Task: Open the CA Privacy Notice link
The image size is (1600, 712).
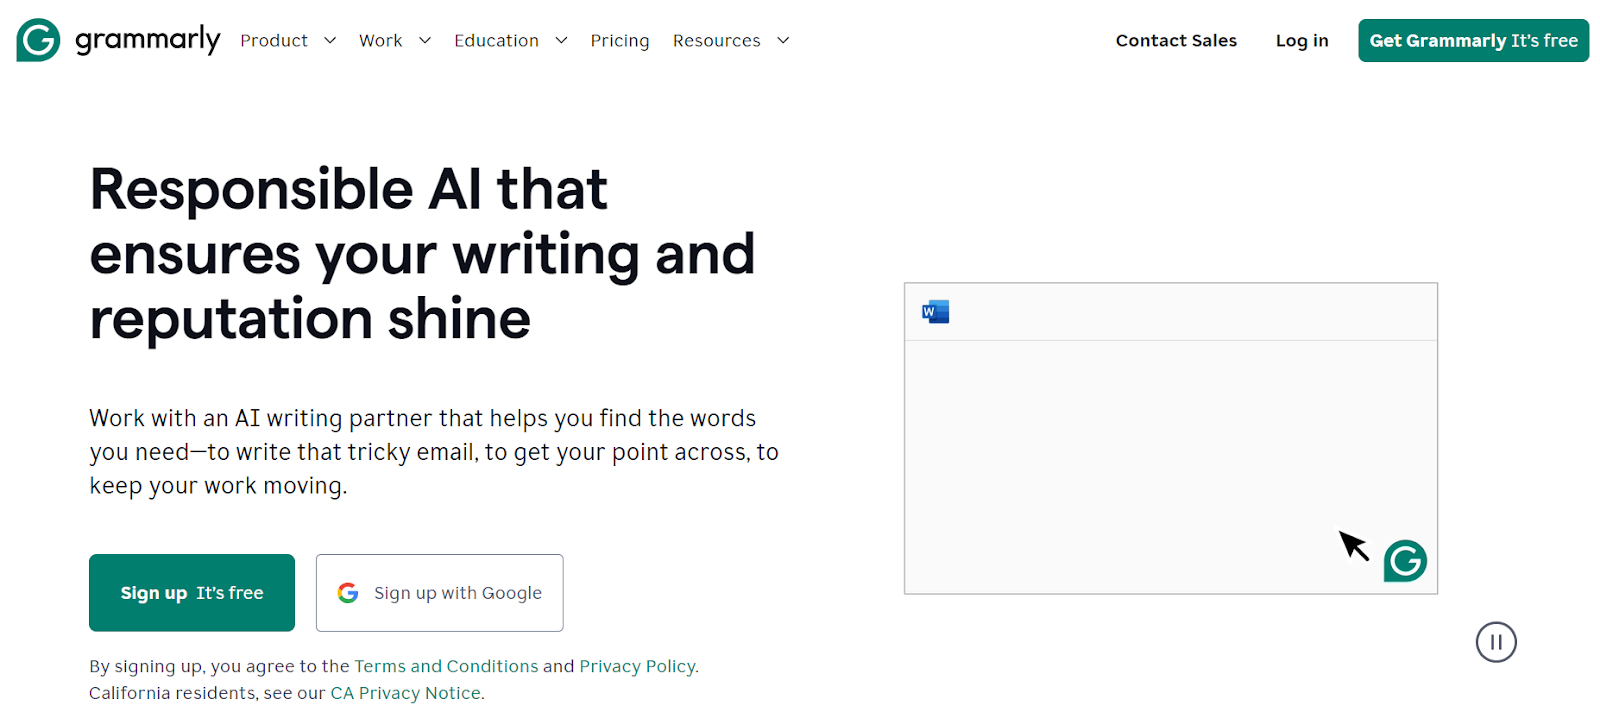Action: pyautogui.click(x=406, y=693)
